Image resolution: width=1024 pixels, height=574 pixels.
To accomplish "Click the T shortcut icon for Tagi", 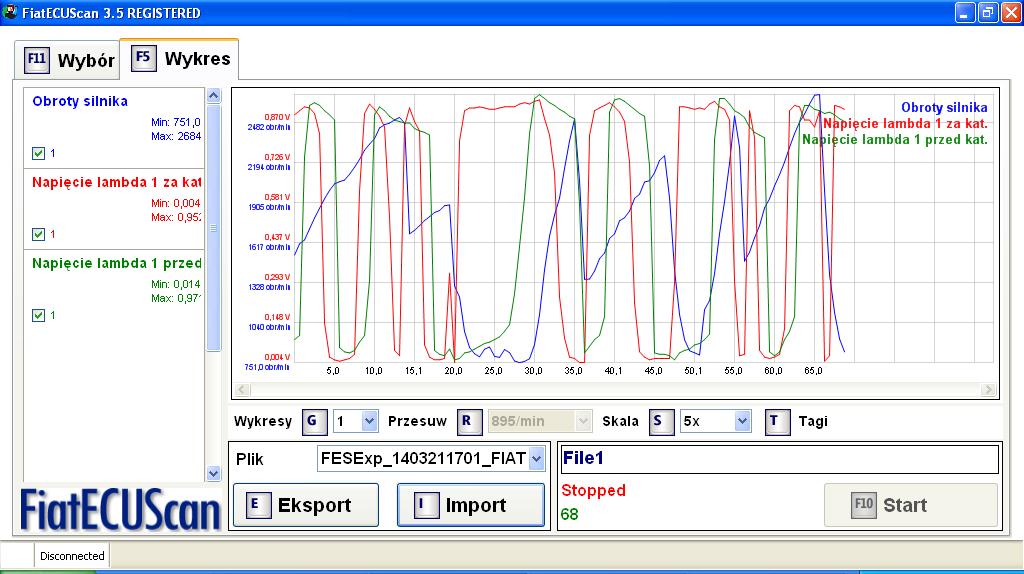I will [x=777, y=421].
